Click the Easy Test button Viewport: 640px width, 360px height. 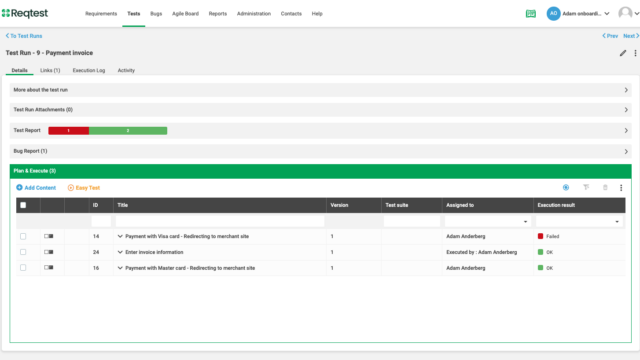coord(84,188)
